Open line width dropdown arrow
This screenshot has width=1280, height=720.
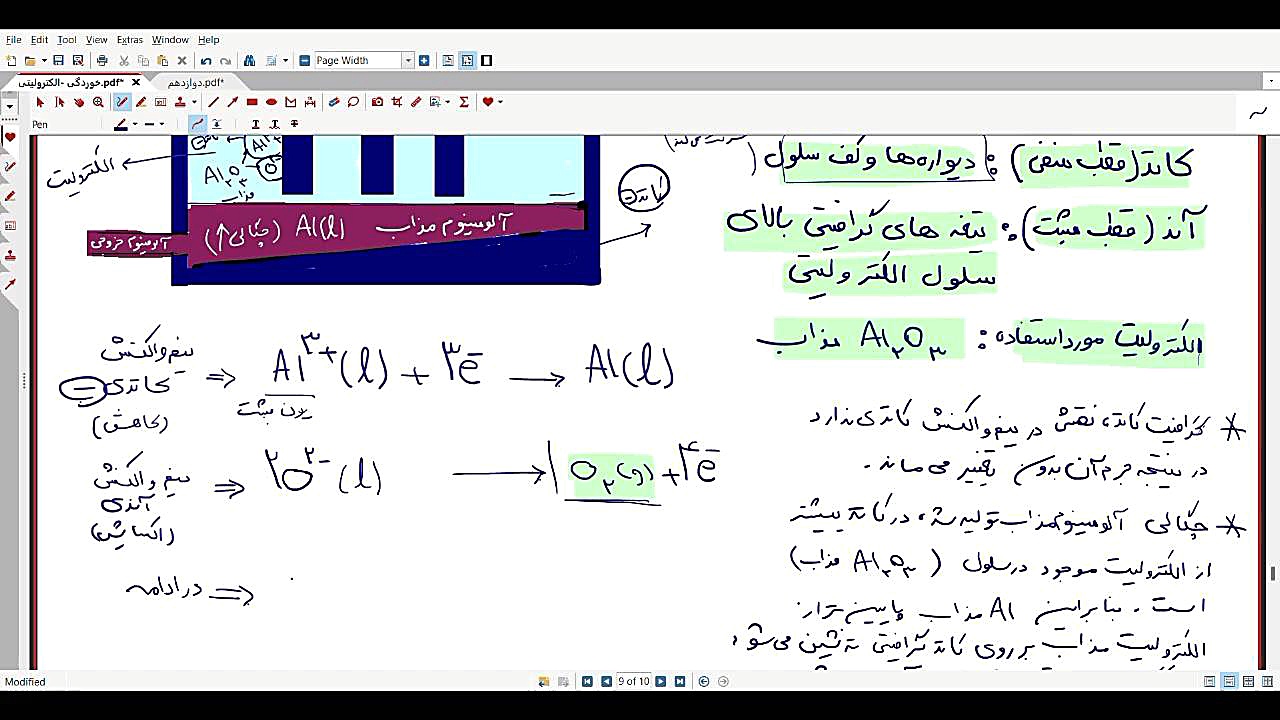coord(163,125)
